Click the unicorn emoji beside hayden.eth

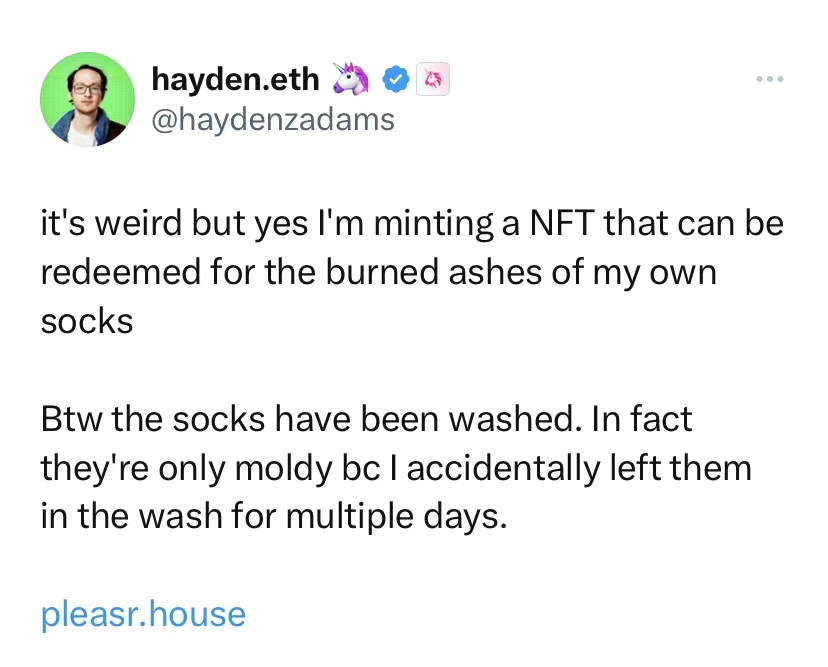[351, 79]
